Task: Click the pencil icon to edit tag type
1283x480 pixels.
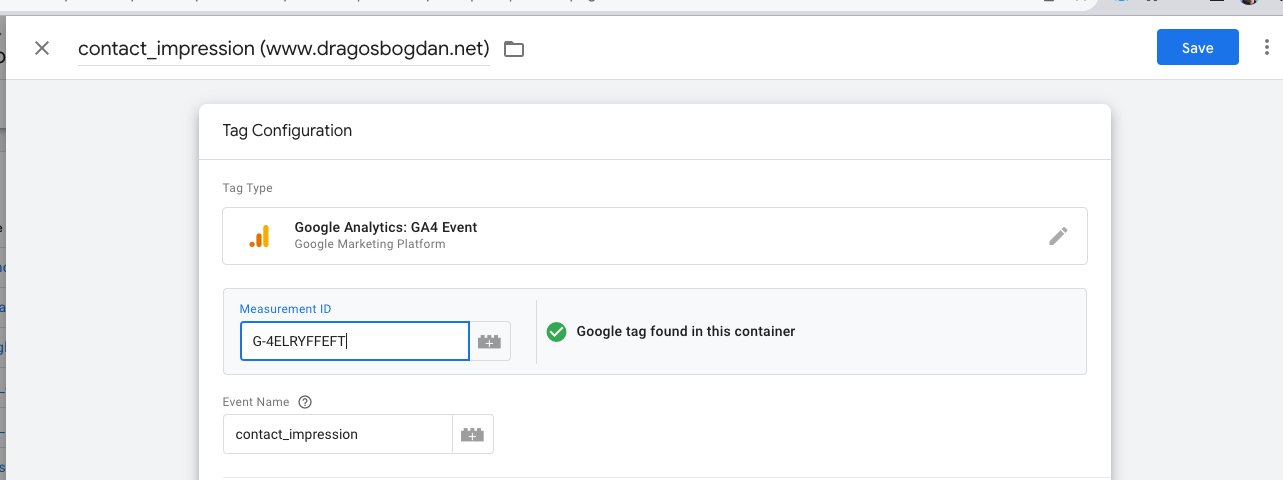Action: coord(1058,236)
